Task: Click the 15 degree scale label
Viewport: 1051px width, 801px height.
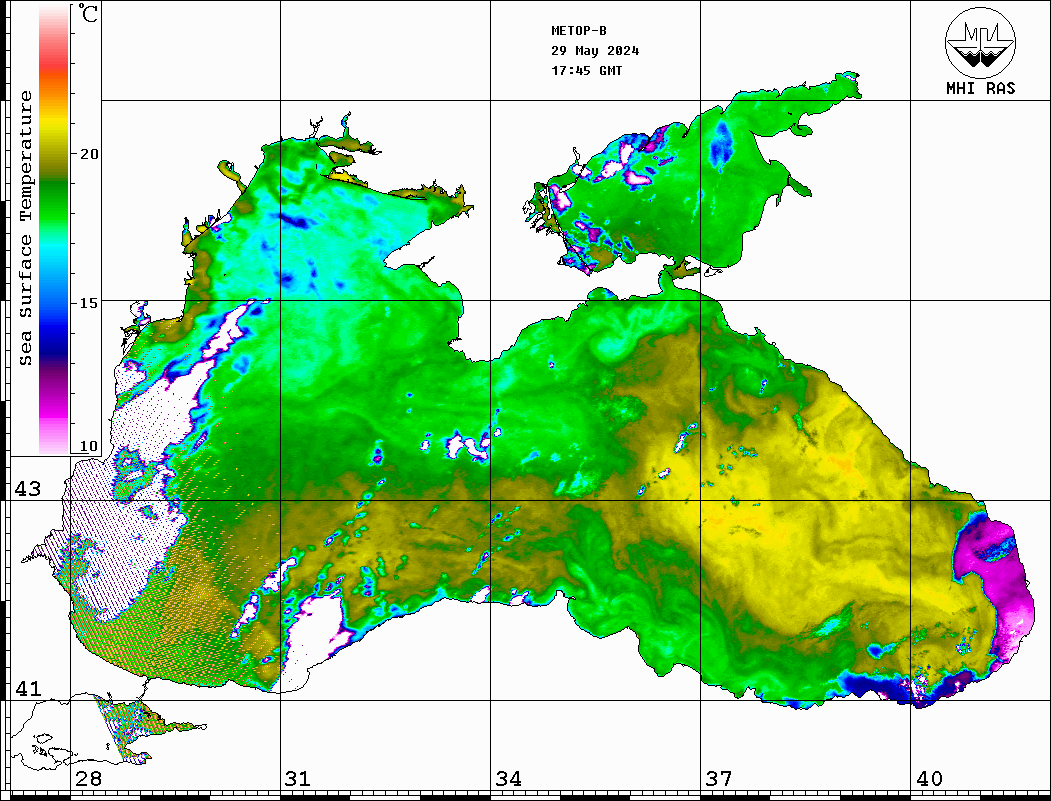Action: click(88, 303)
